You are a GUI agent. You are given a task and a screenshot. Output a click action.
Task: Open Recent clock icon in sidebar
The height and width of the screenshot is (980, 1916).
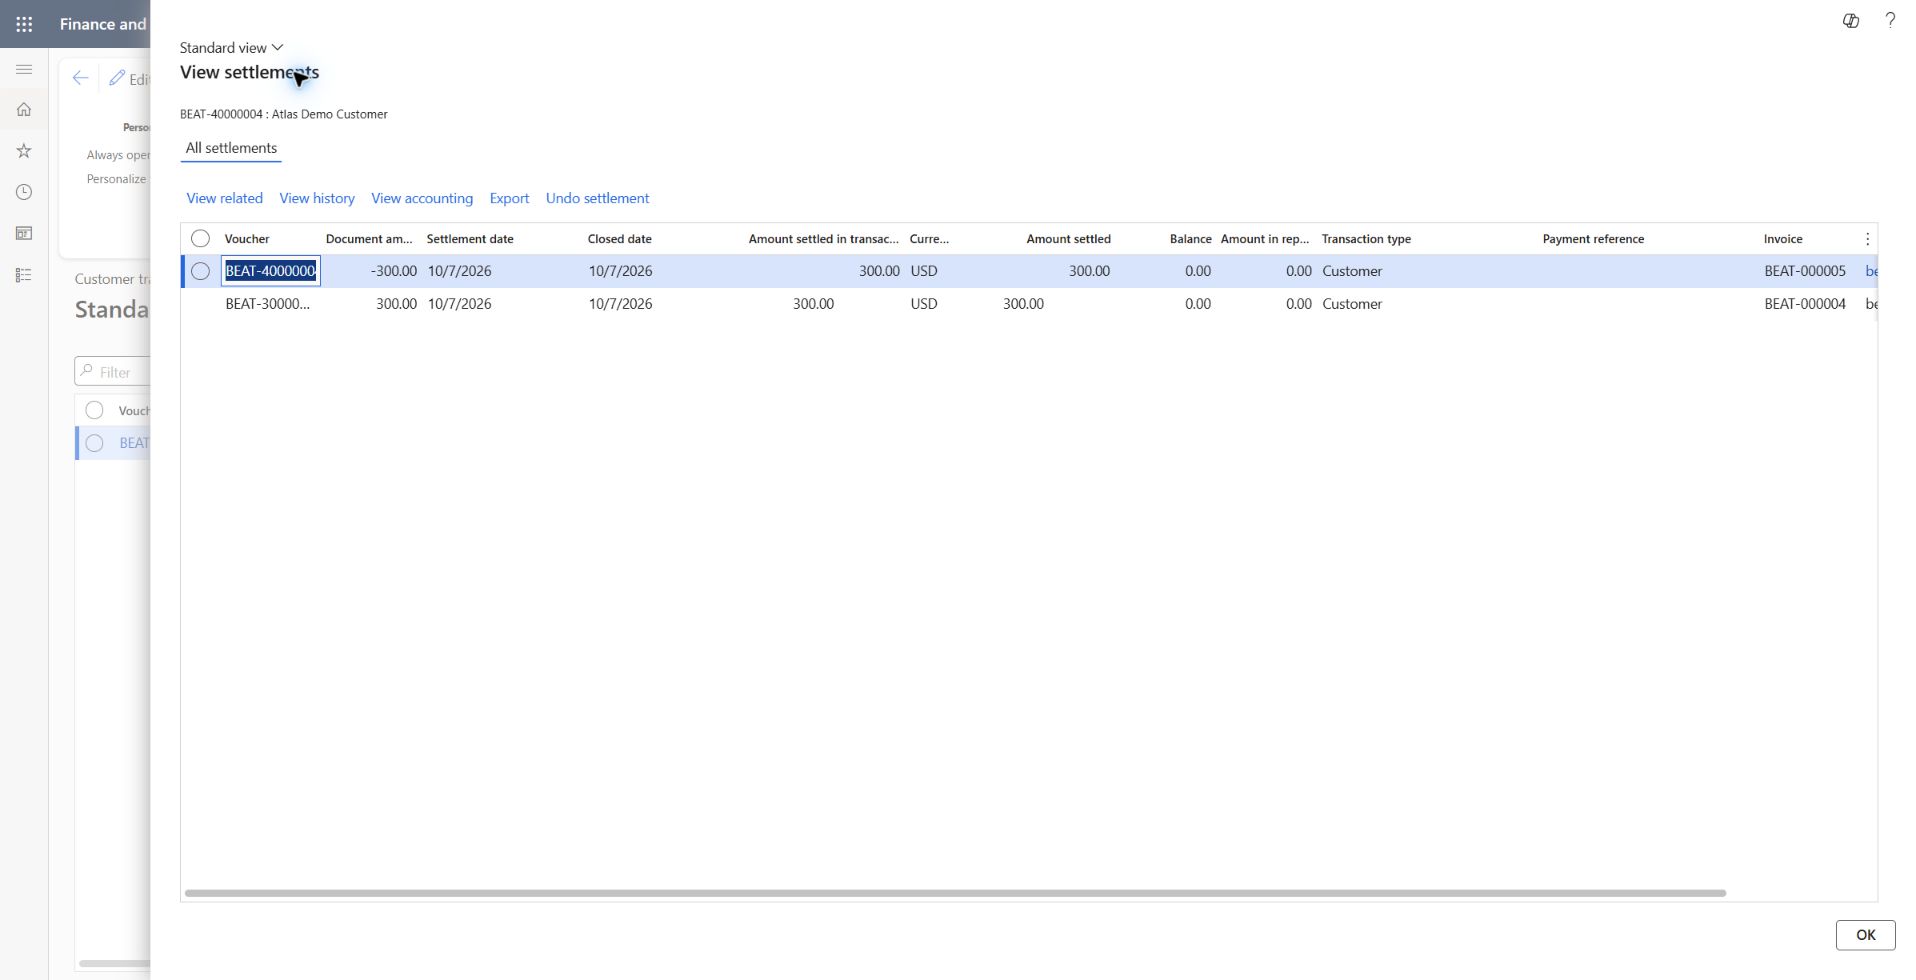24,192
